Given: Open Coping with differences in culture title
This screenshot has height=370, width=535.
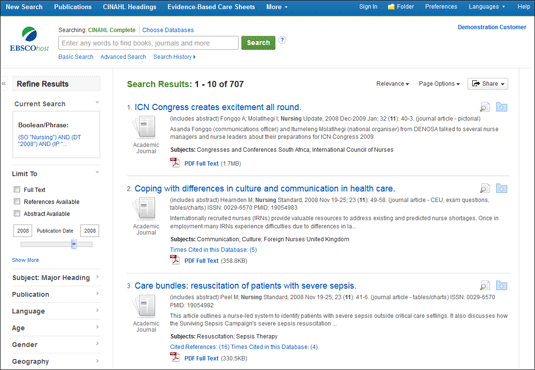Looking at the screenshot, I should point(265,188).
